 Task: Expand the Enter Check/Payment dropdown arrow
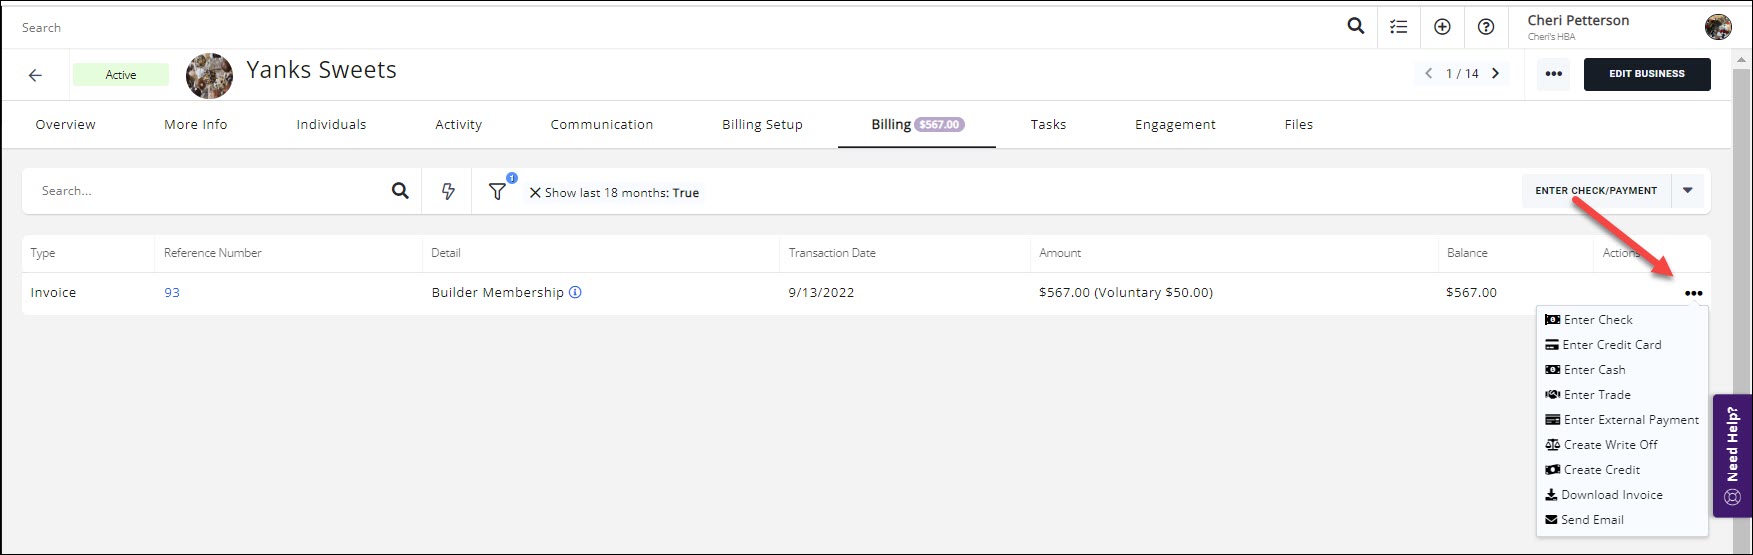click(x=1688, y=190)
